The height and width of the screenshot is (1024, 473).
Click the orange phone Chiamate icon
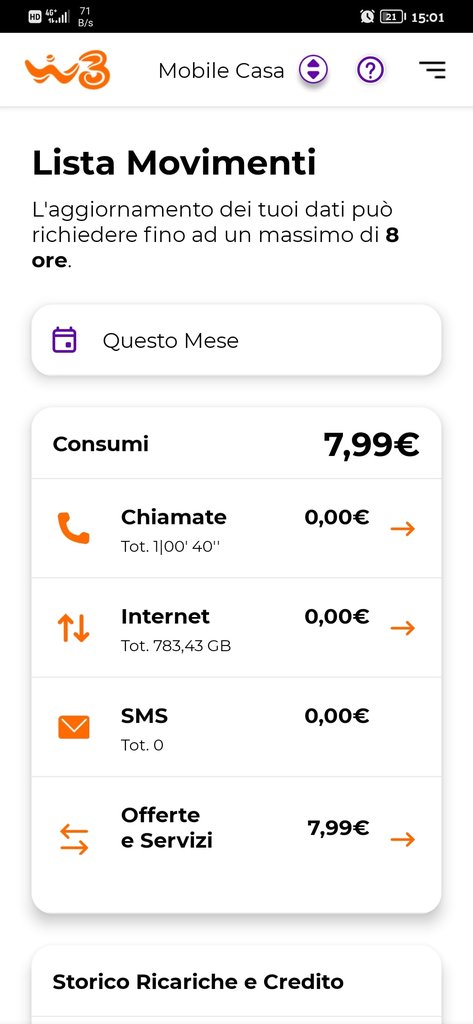click(x=73, y=528)
